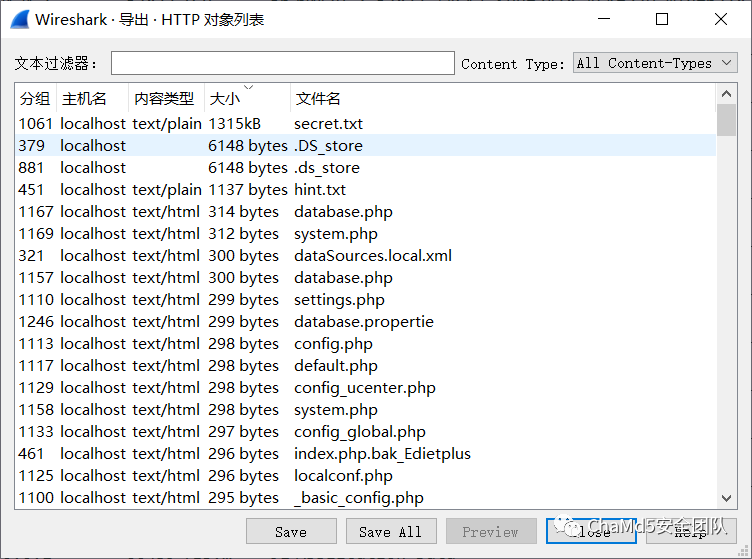Select the localconf.php row
The height and width of the screenshot is (559, 752).
(365, 477)
